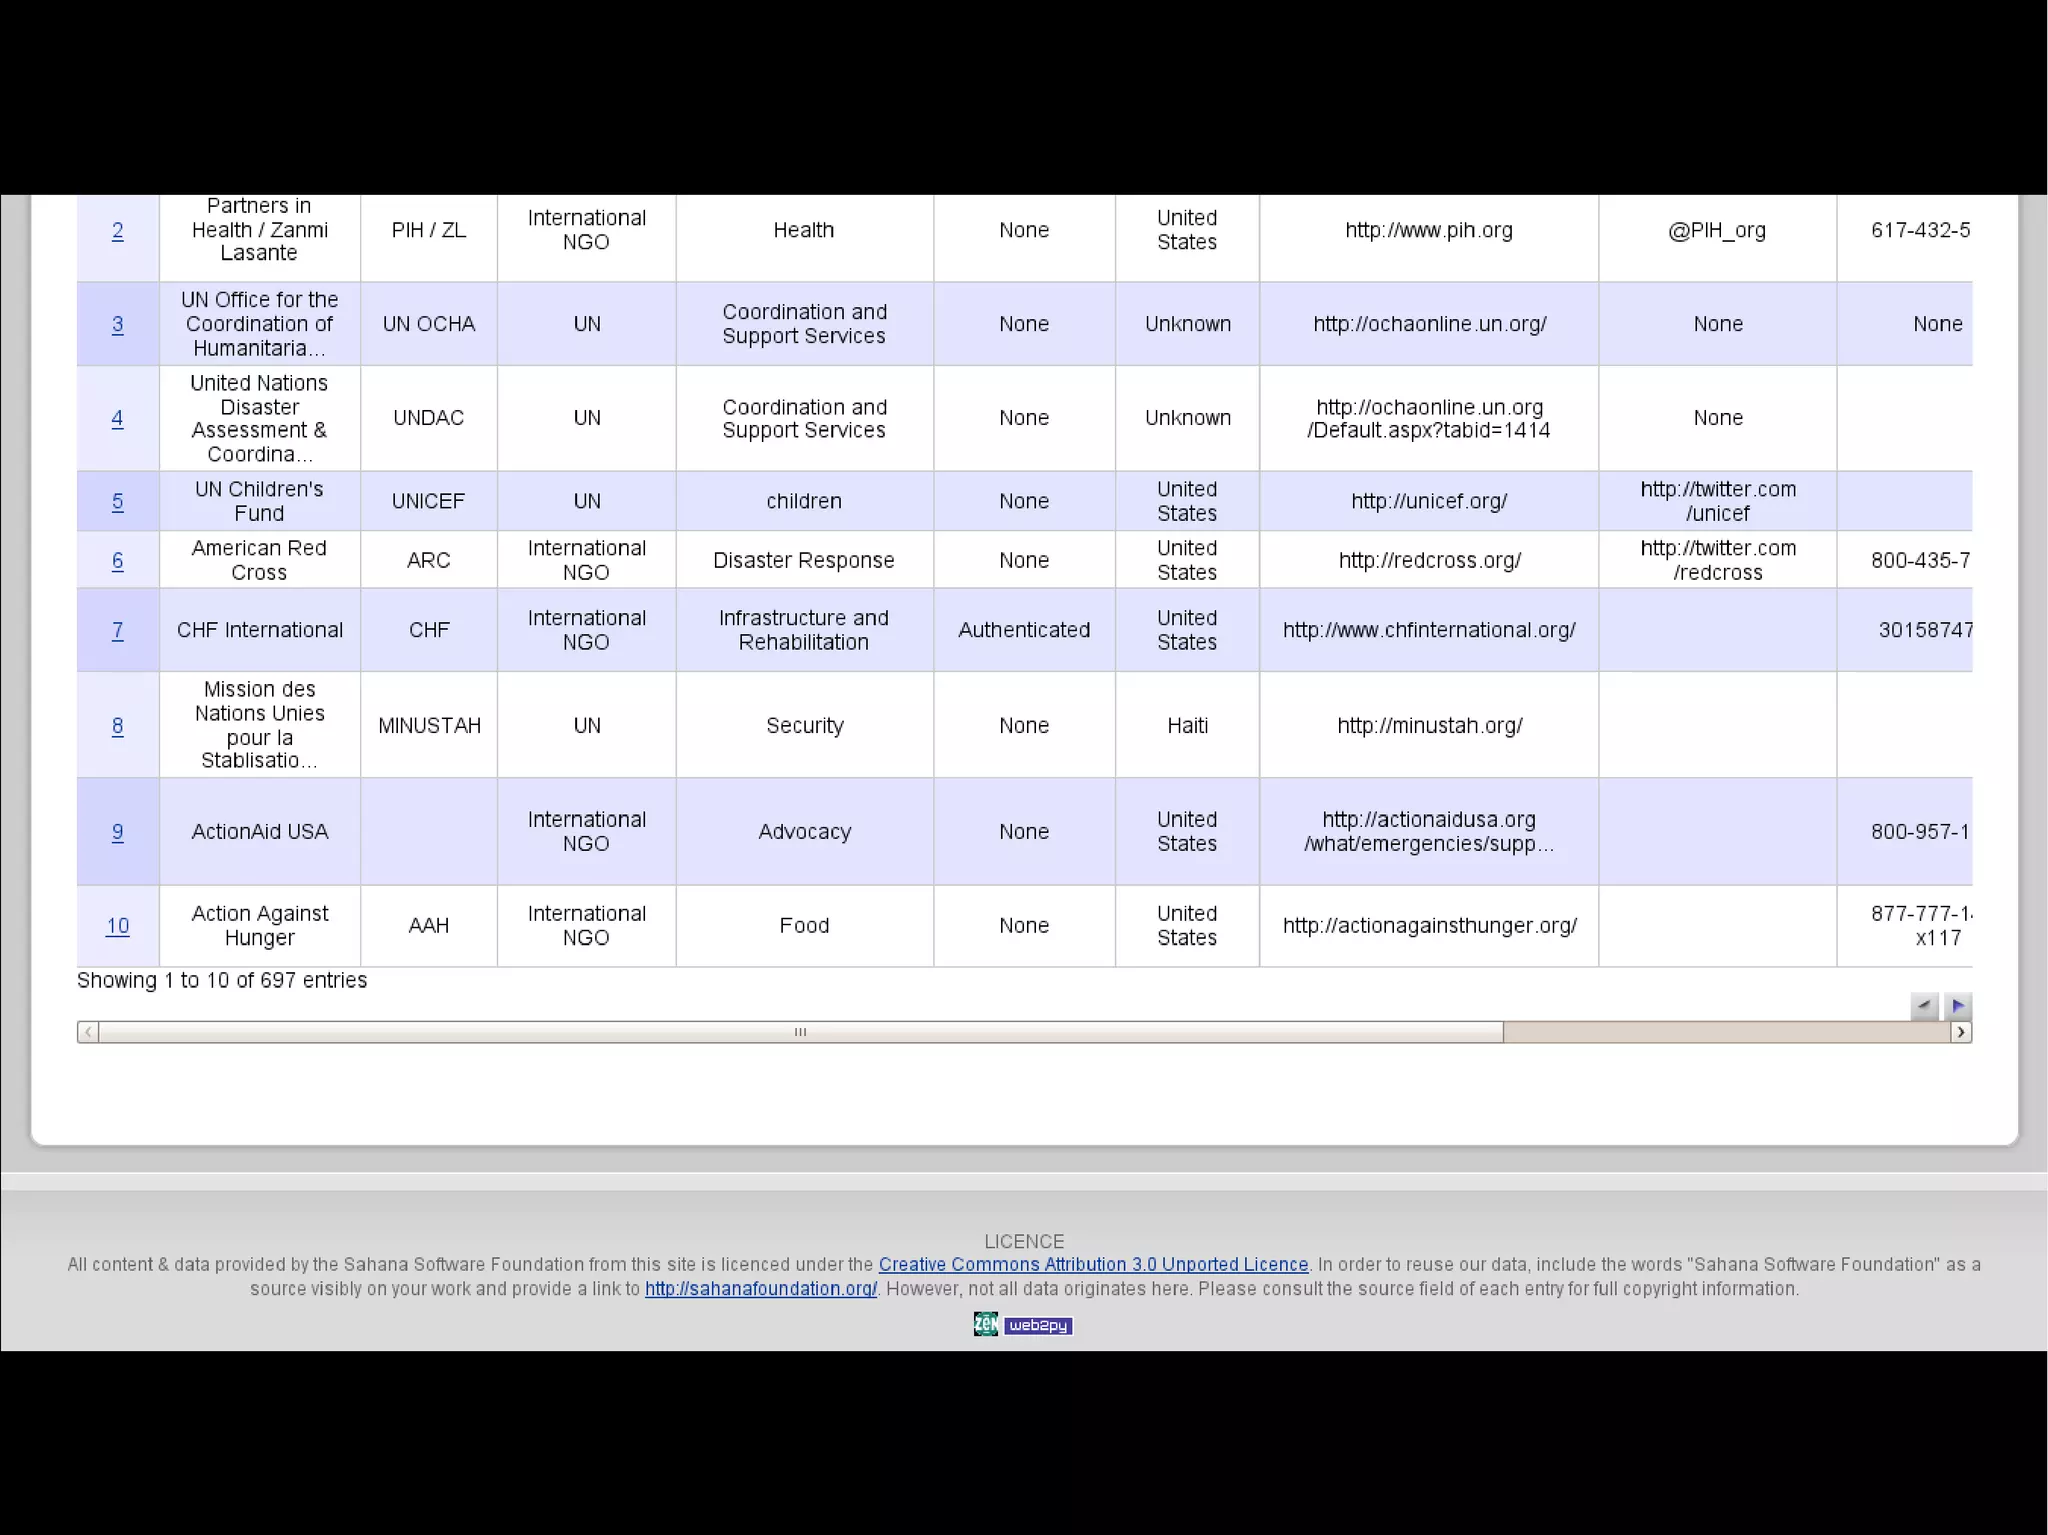Viewport: 2048px width, 1535px height.
Task: Open record 6 American Red Cross
Action: (x=117, y=561)
